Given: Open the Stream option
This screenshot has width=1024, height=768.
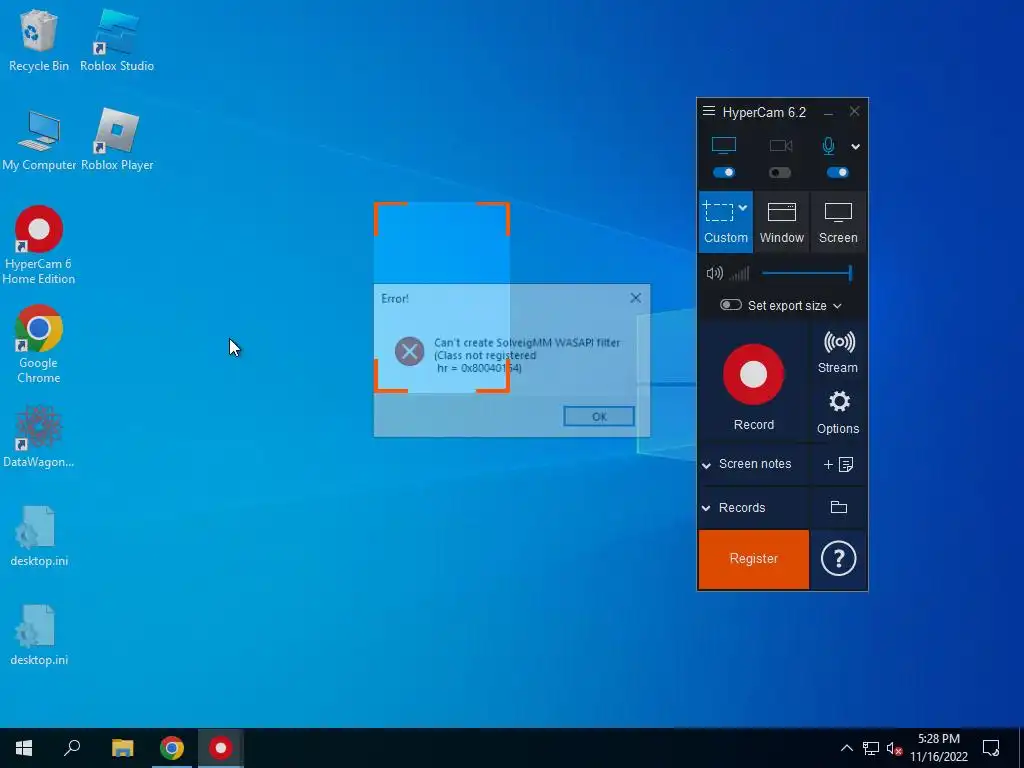Looking at the screenshot, I should [838, 352].
